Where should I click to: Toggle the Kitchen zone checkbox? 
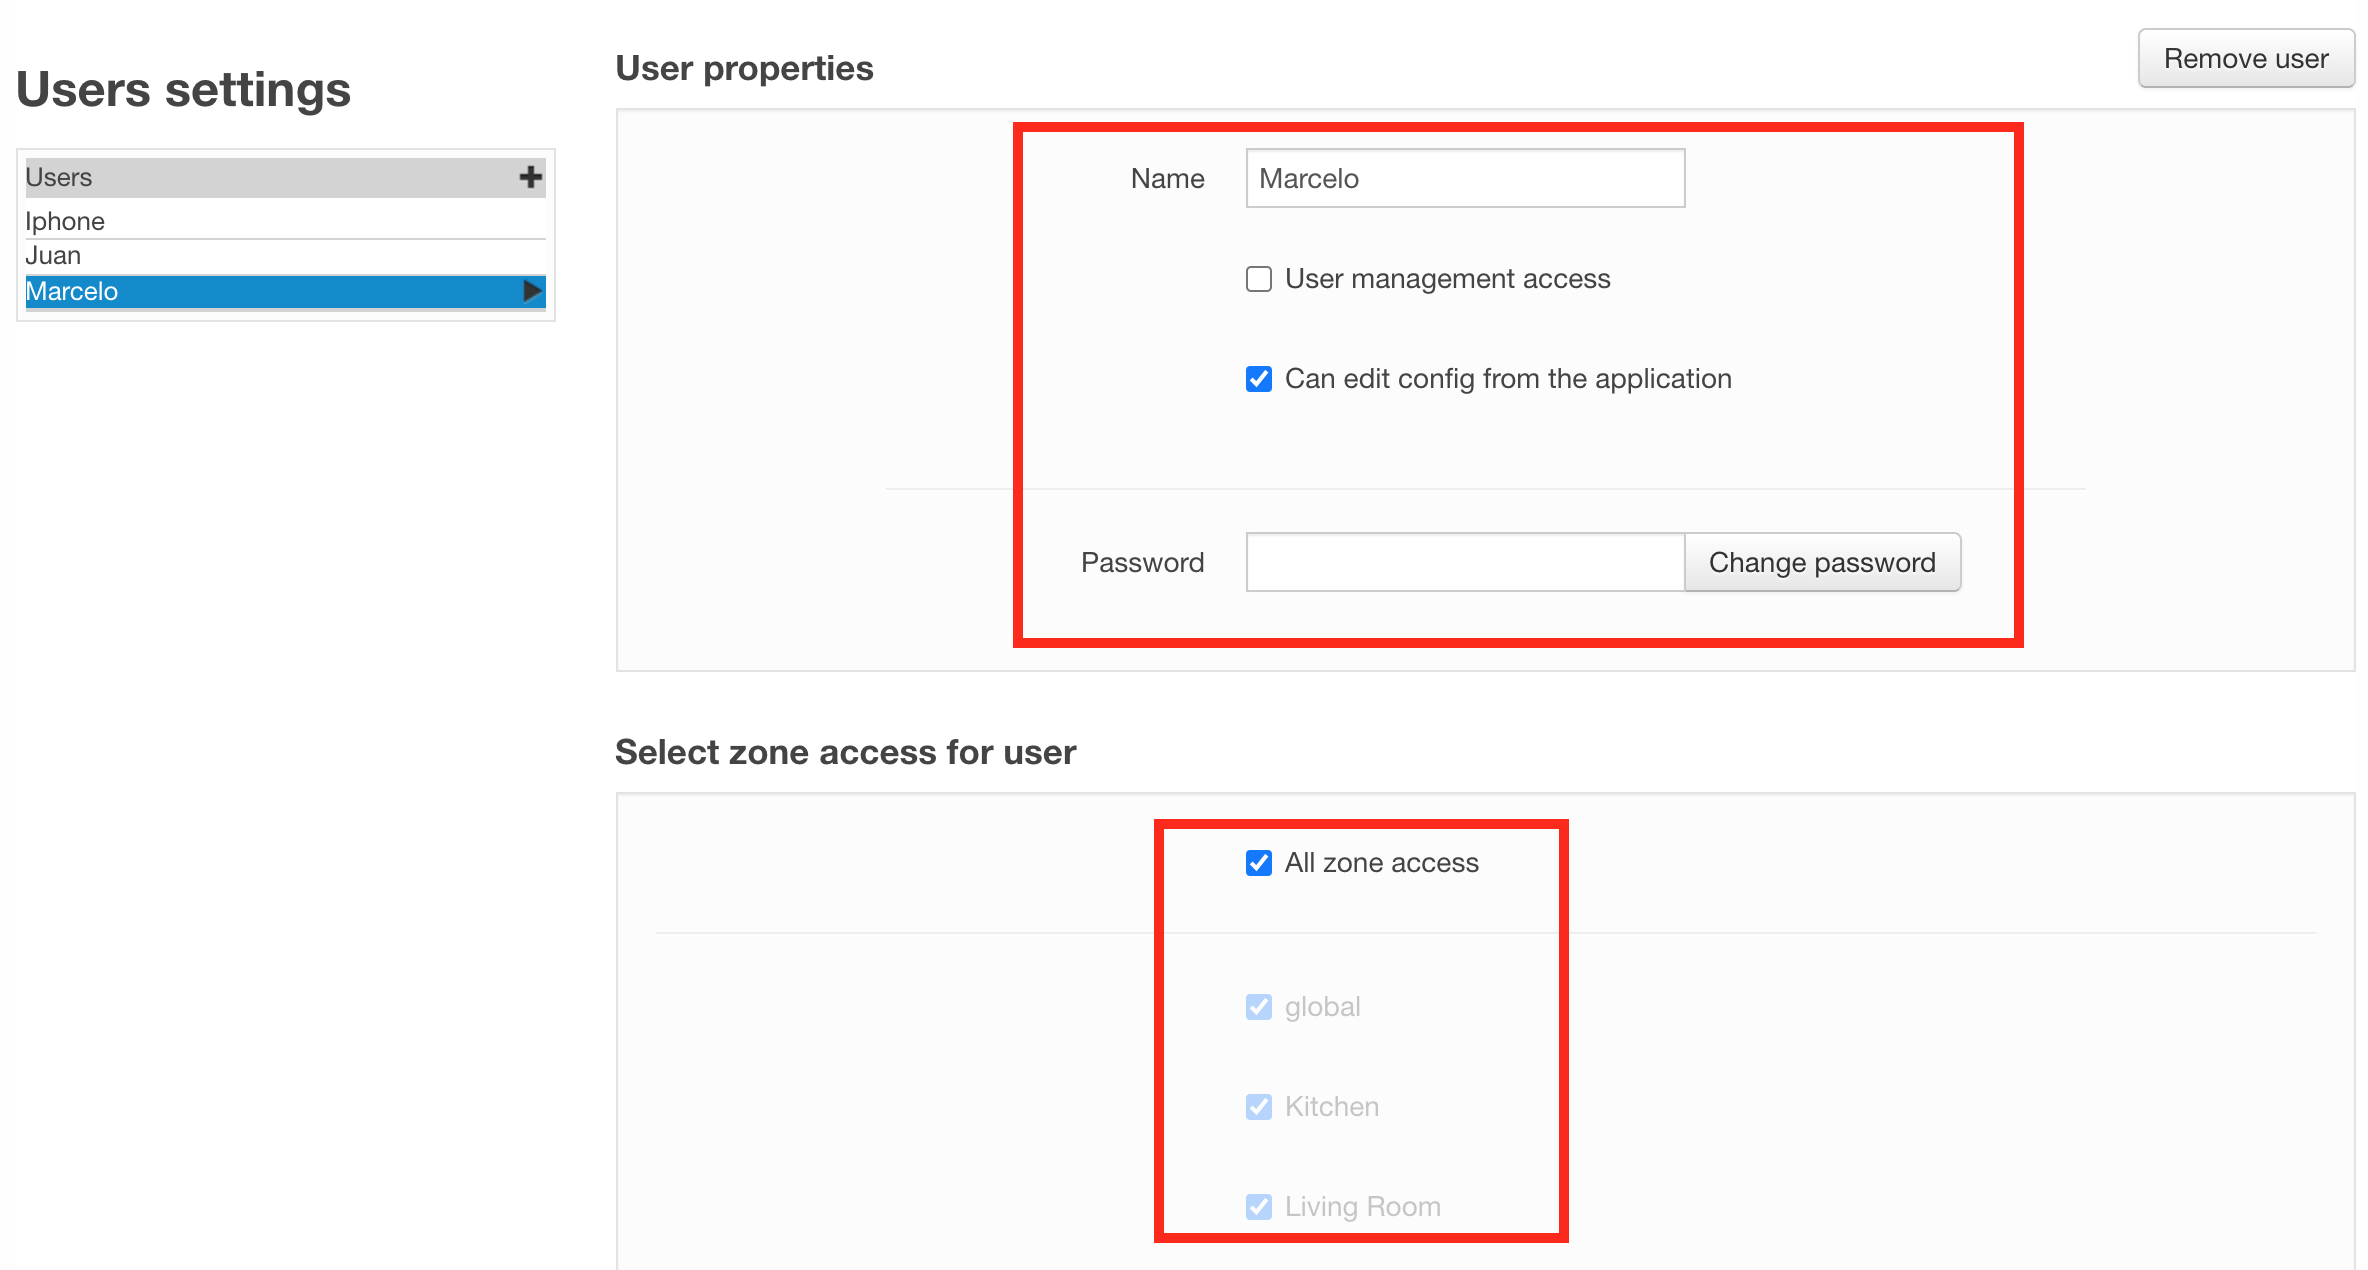pos(1259,1107)
